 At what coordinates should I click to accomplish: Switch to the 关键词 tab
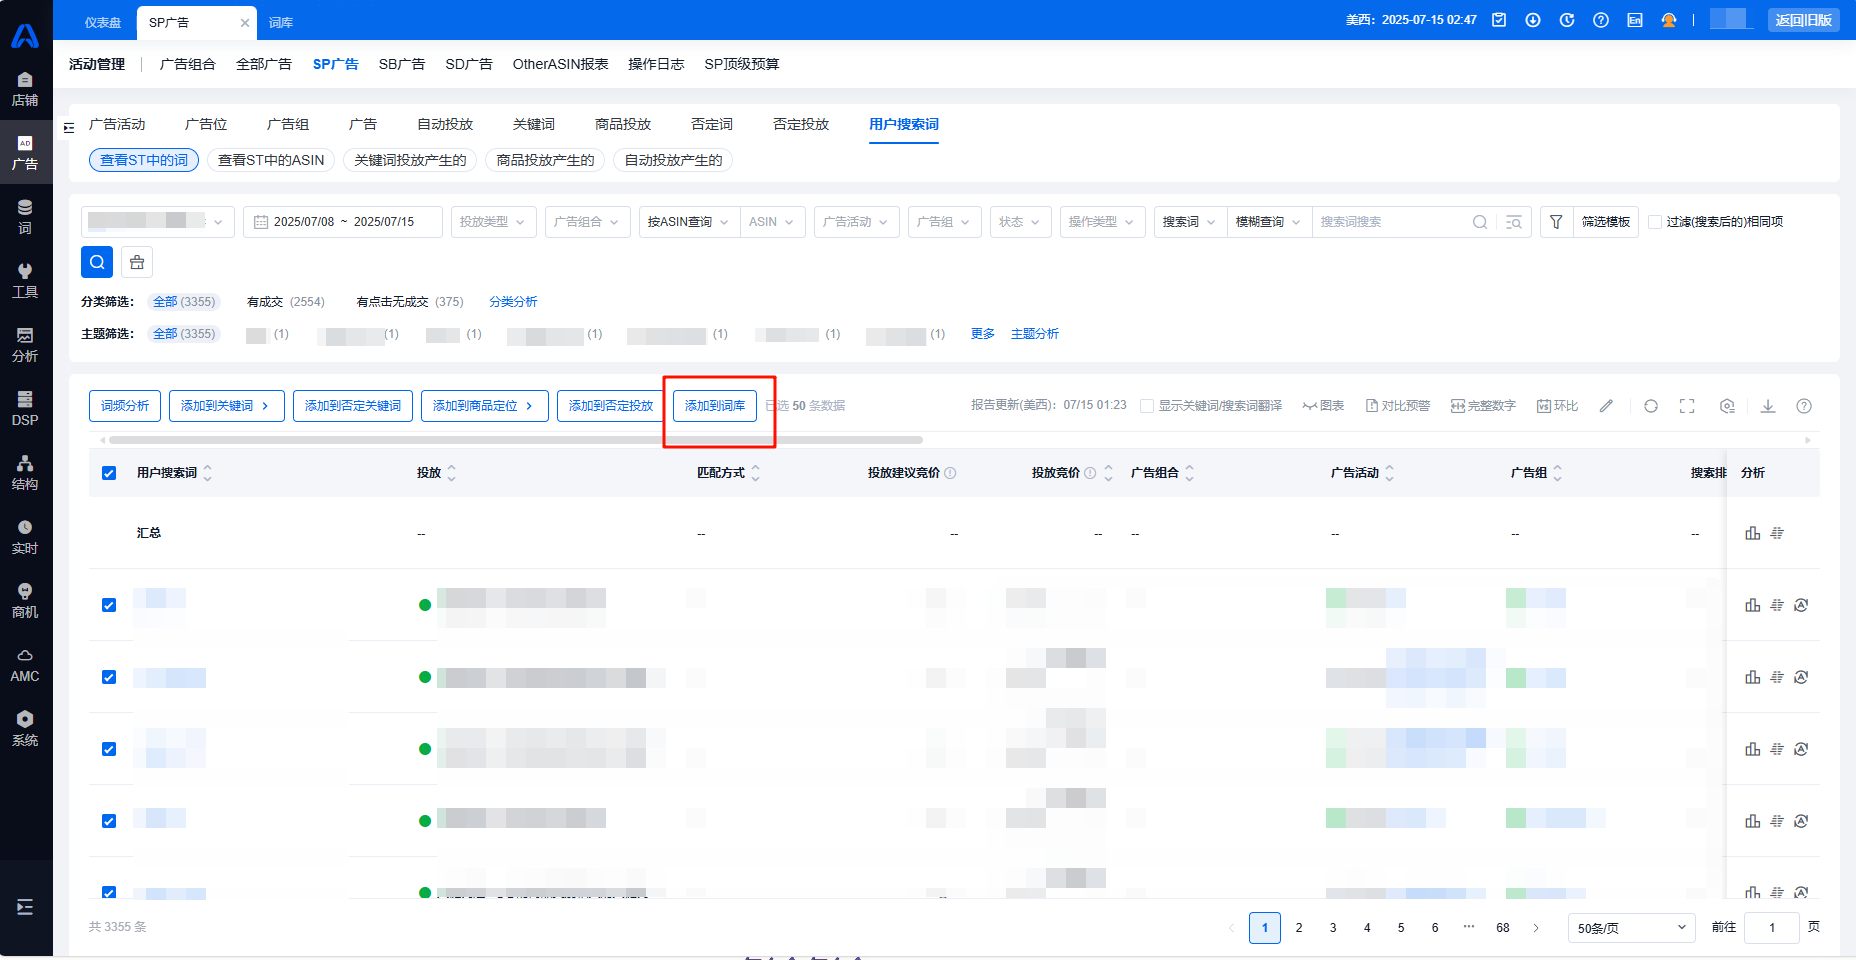pos(534,124)
